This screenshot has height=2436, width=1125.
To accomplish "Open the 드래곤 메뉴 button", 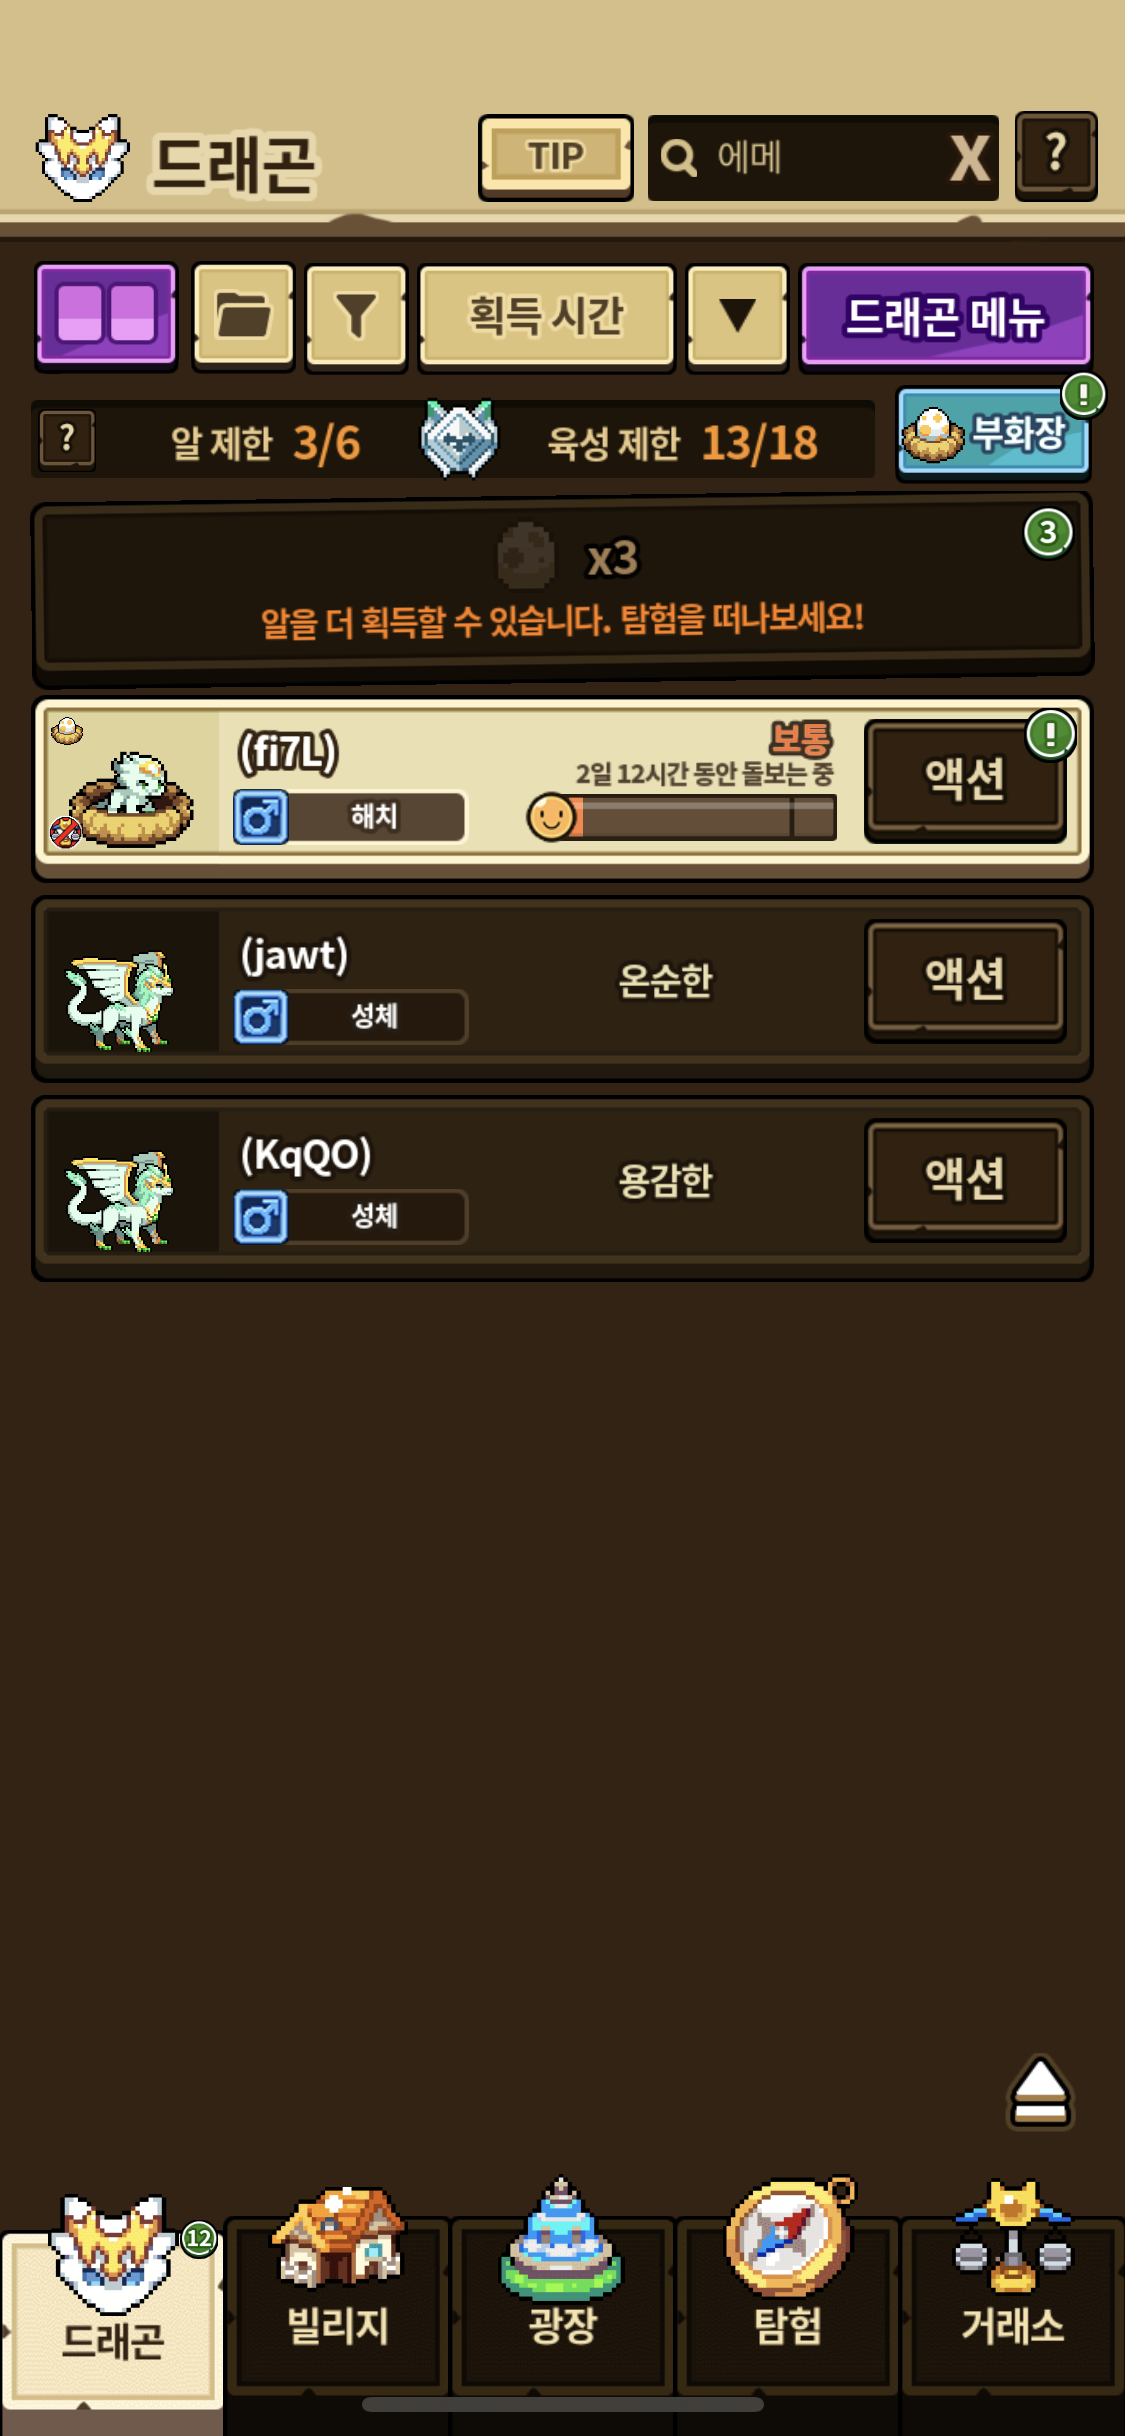I will click(x=945, y=316).
